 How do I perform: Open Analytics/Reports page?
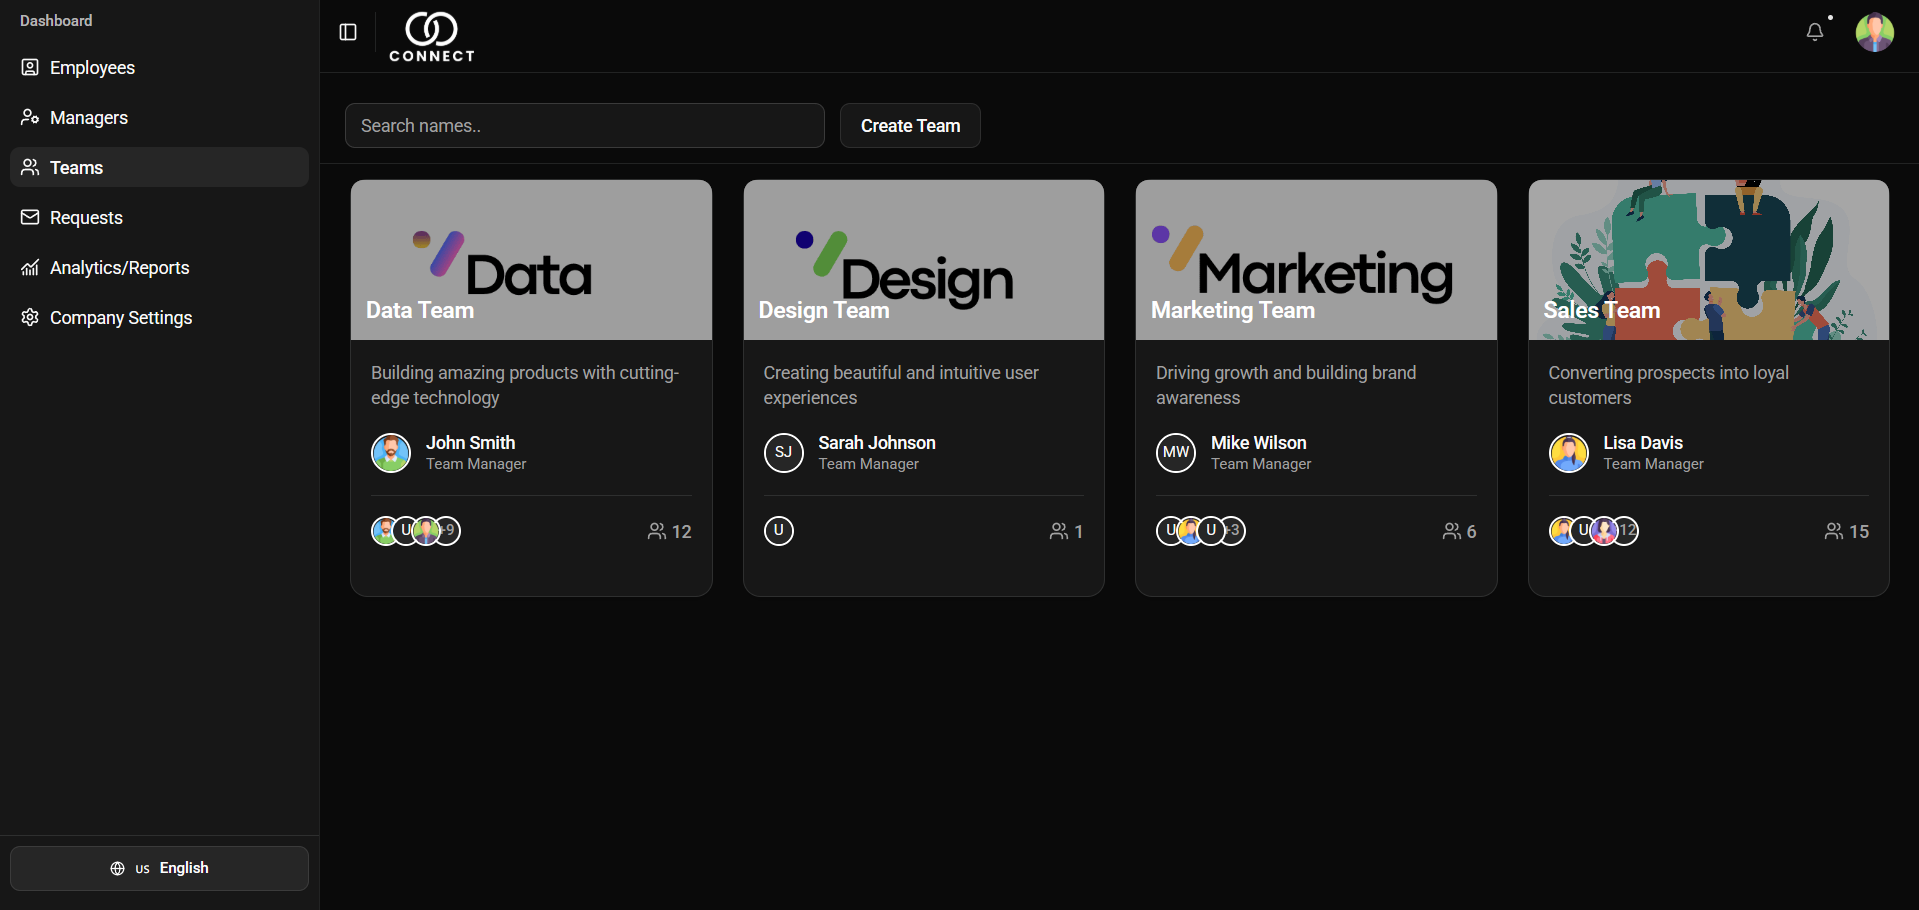(119, 268)
